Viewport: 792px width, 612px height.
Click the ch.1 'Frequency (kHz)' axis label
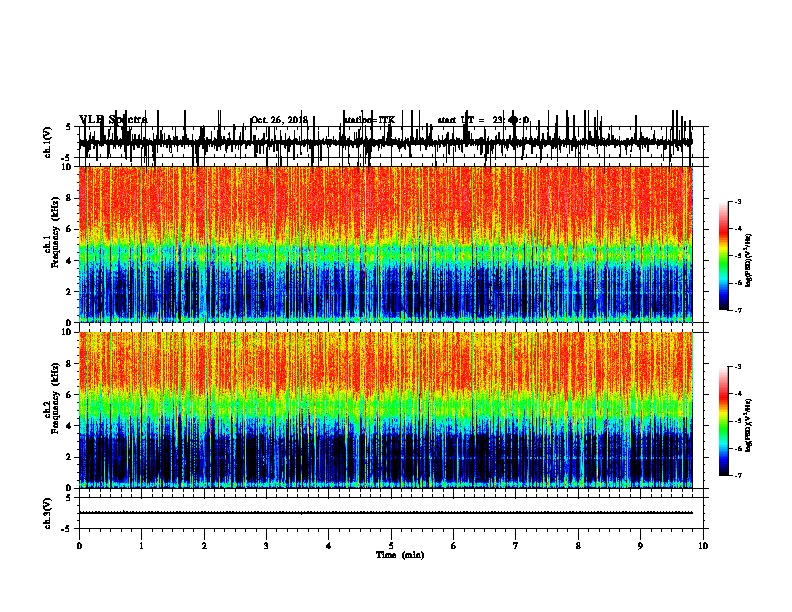(x=55, y=232)
